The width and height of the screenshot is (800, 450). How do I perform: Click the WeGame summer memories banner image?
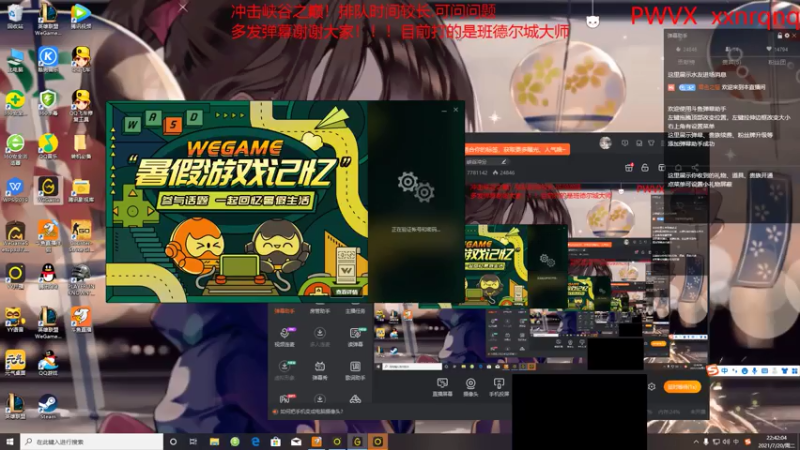click(237, 202)
